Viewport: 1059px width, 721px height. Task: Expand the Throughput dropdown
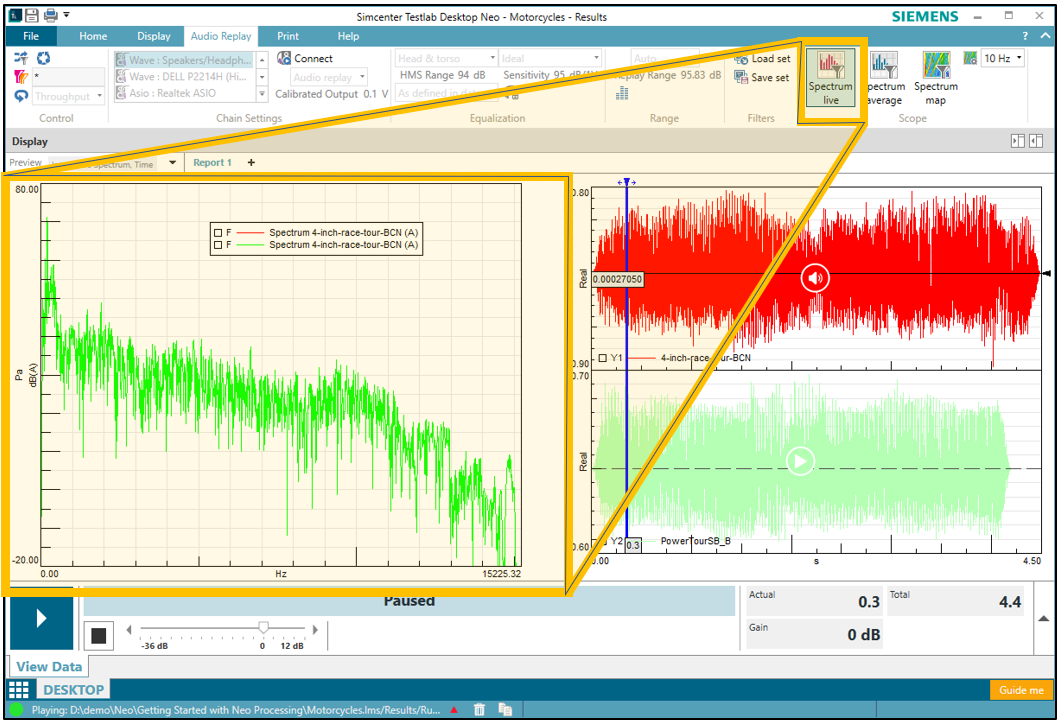[99, 97]
